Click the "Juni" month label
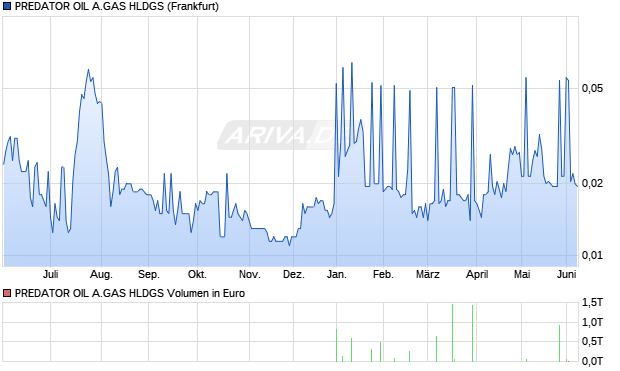 pos(567,274)
